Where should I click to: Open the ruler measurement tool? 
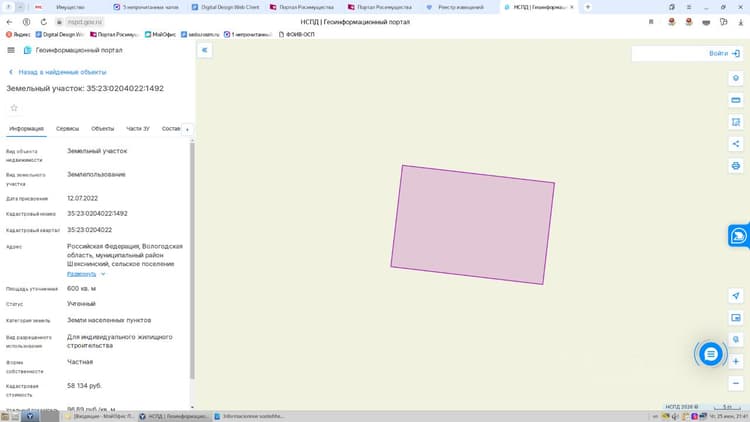pos(736,100)
